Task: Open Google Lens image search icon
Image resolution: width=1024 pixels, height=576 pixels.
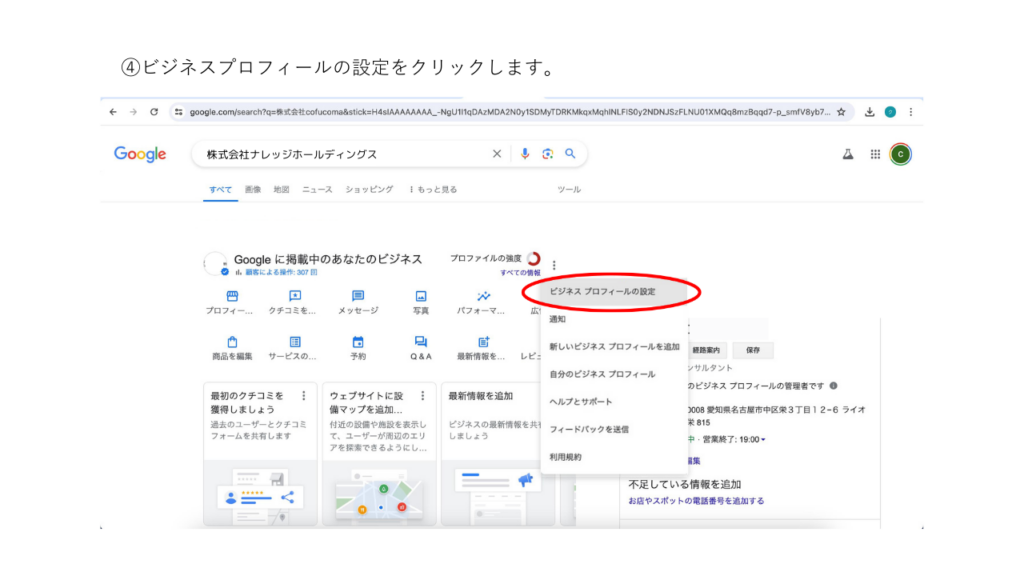Action: pyautogui.click(x=547, y=154)
